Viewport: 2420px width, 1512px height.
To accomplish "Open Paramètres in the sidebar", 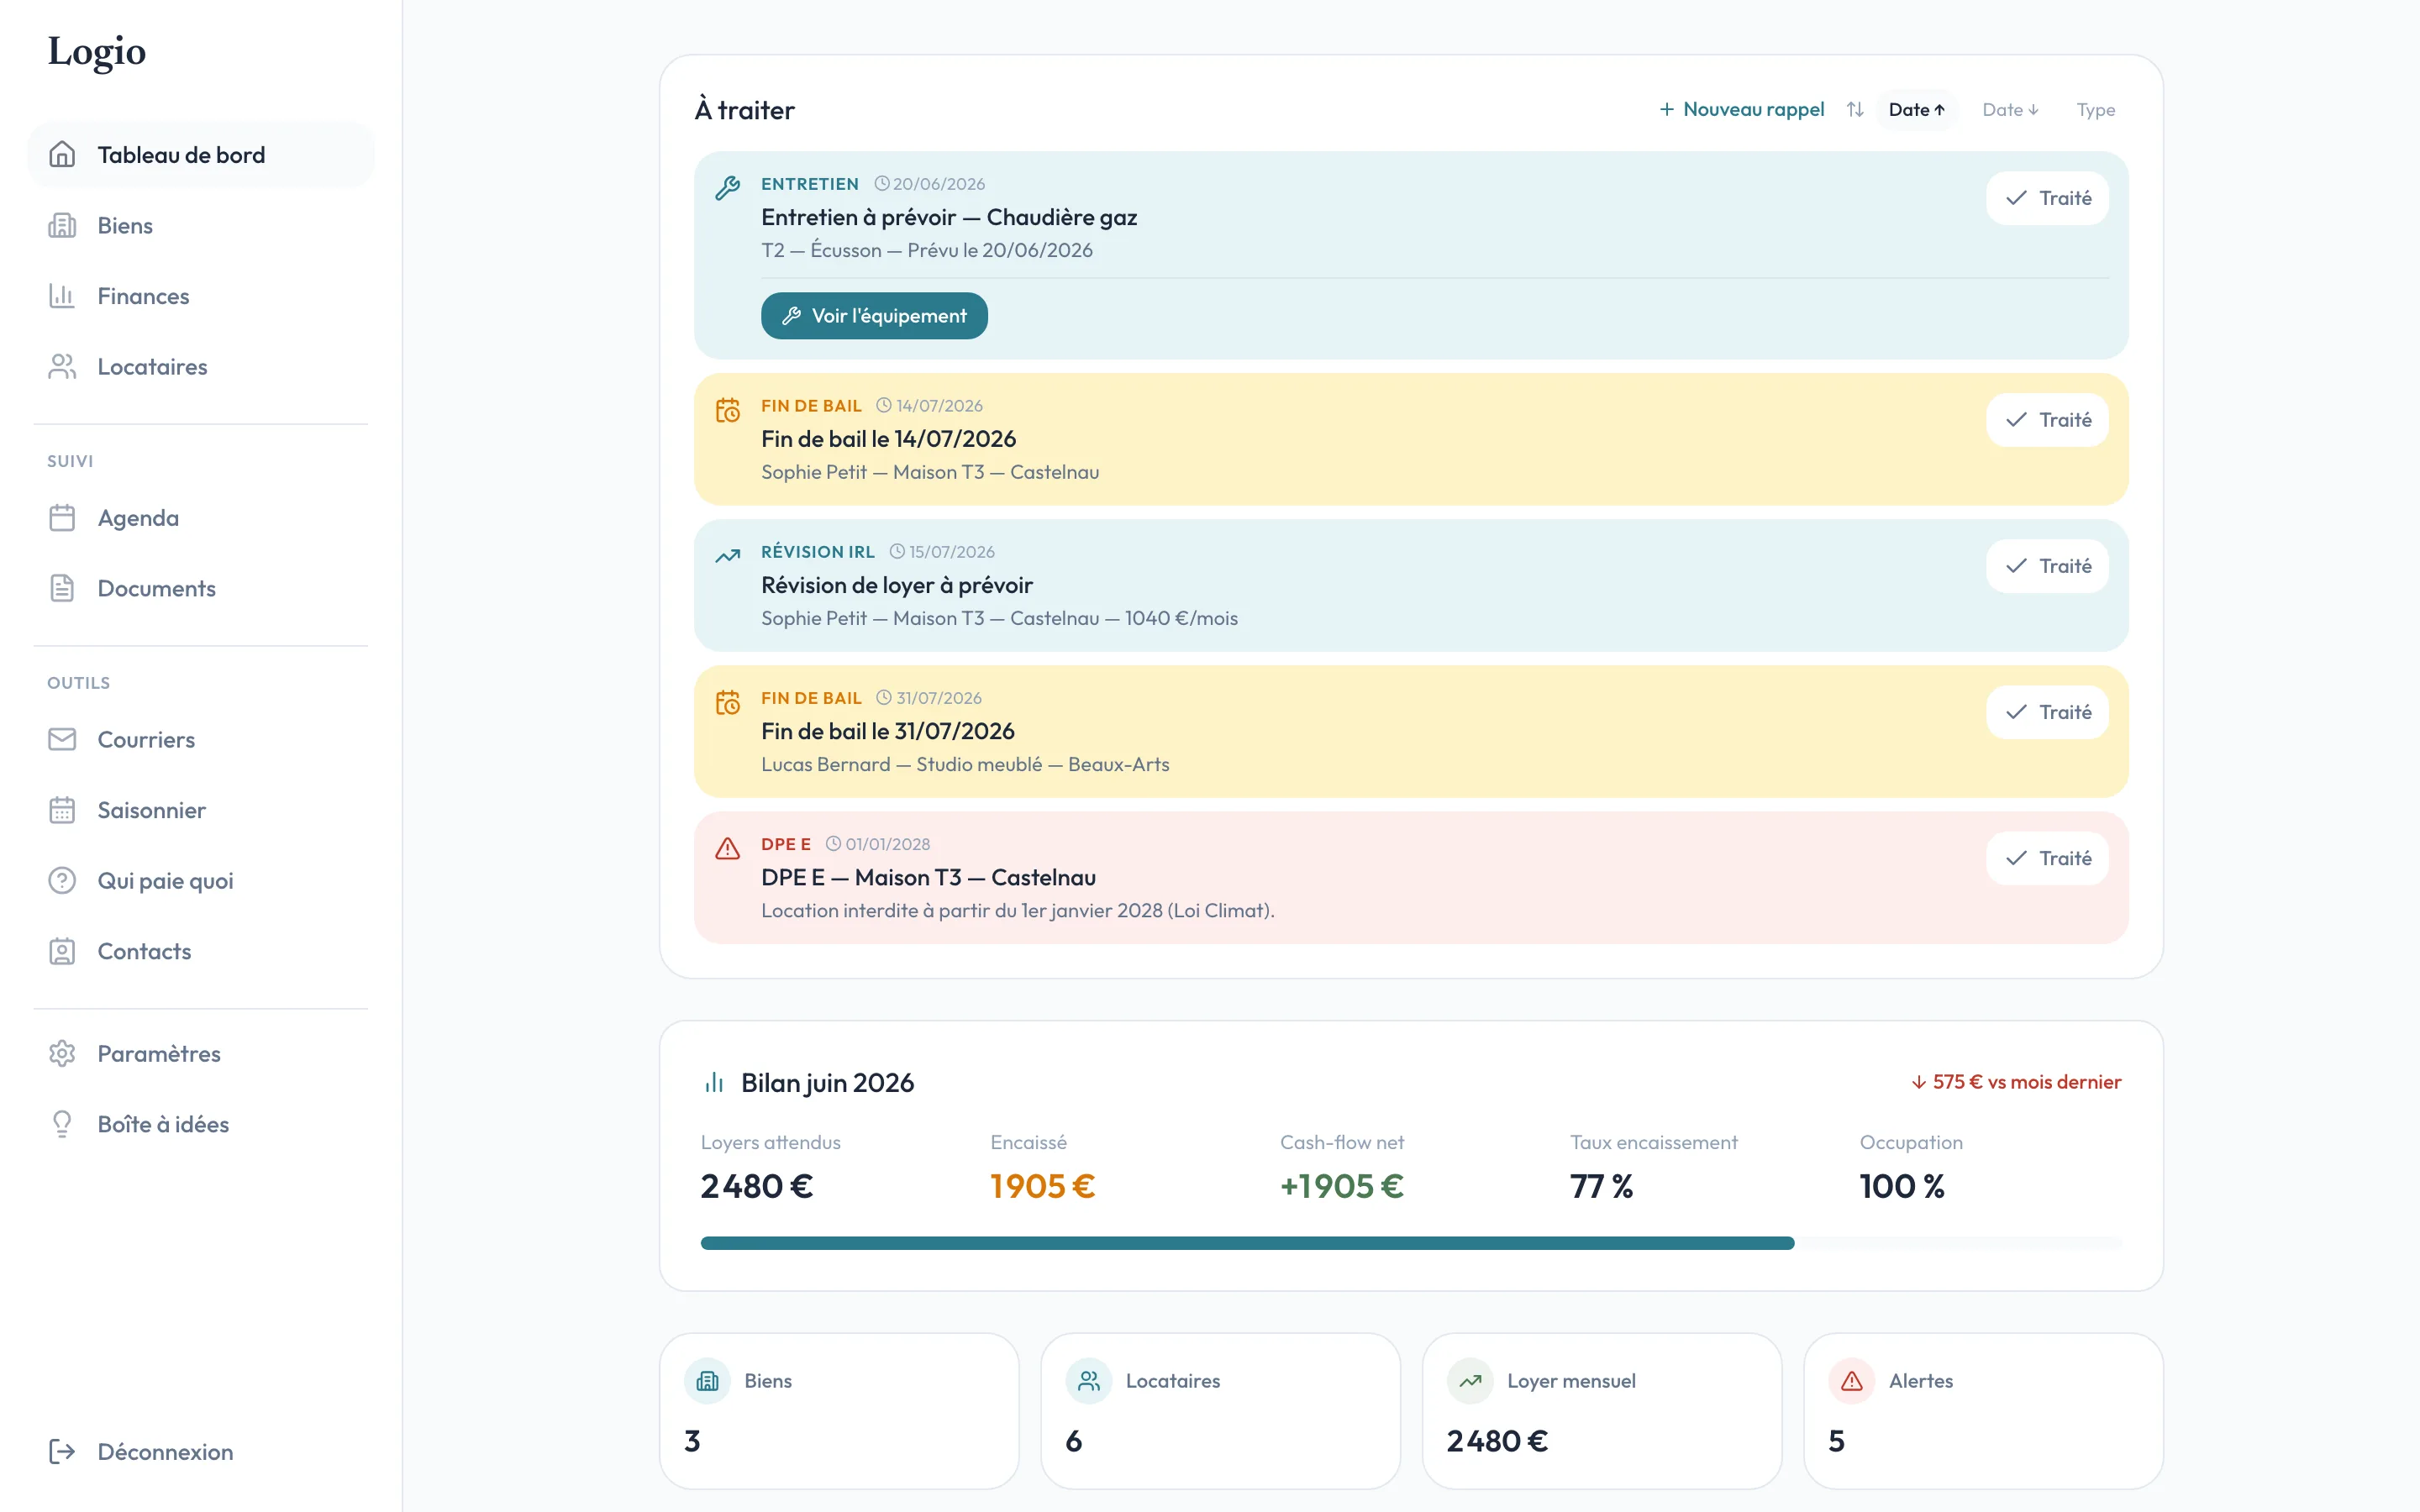I will click(201, 1053).
